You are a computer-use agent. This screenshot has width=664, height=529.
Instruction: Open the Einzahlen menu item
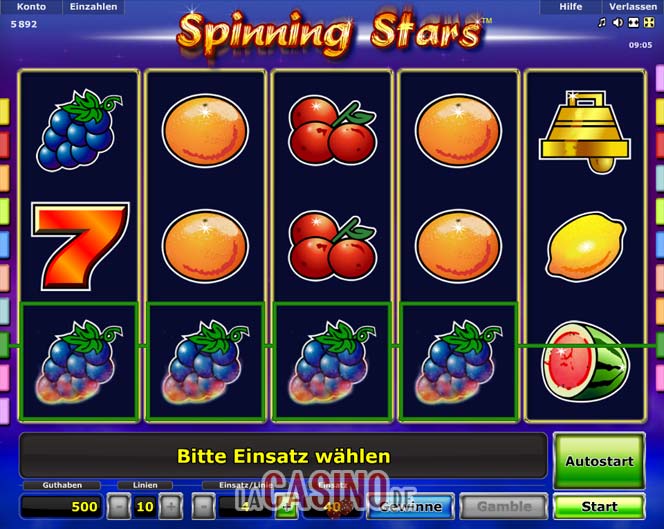coord(94,7)
